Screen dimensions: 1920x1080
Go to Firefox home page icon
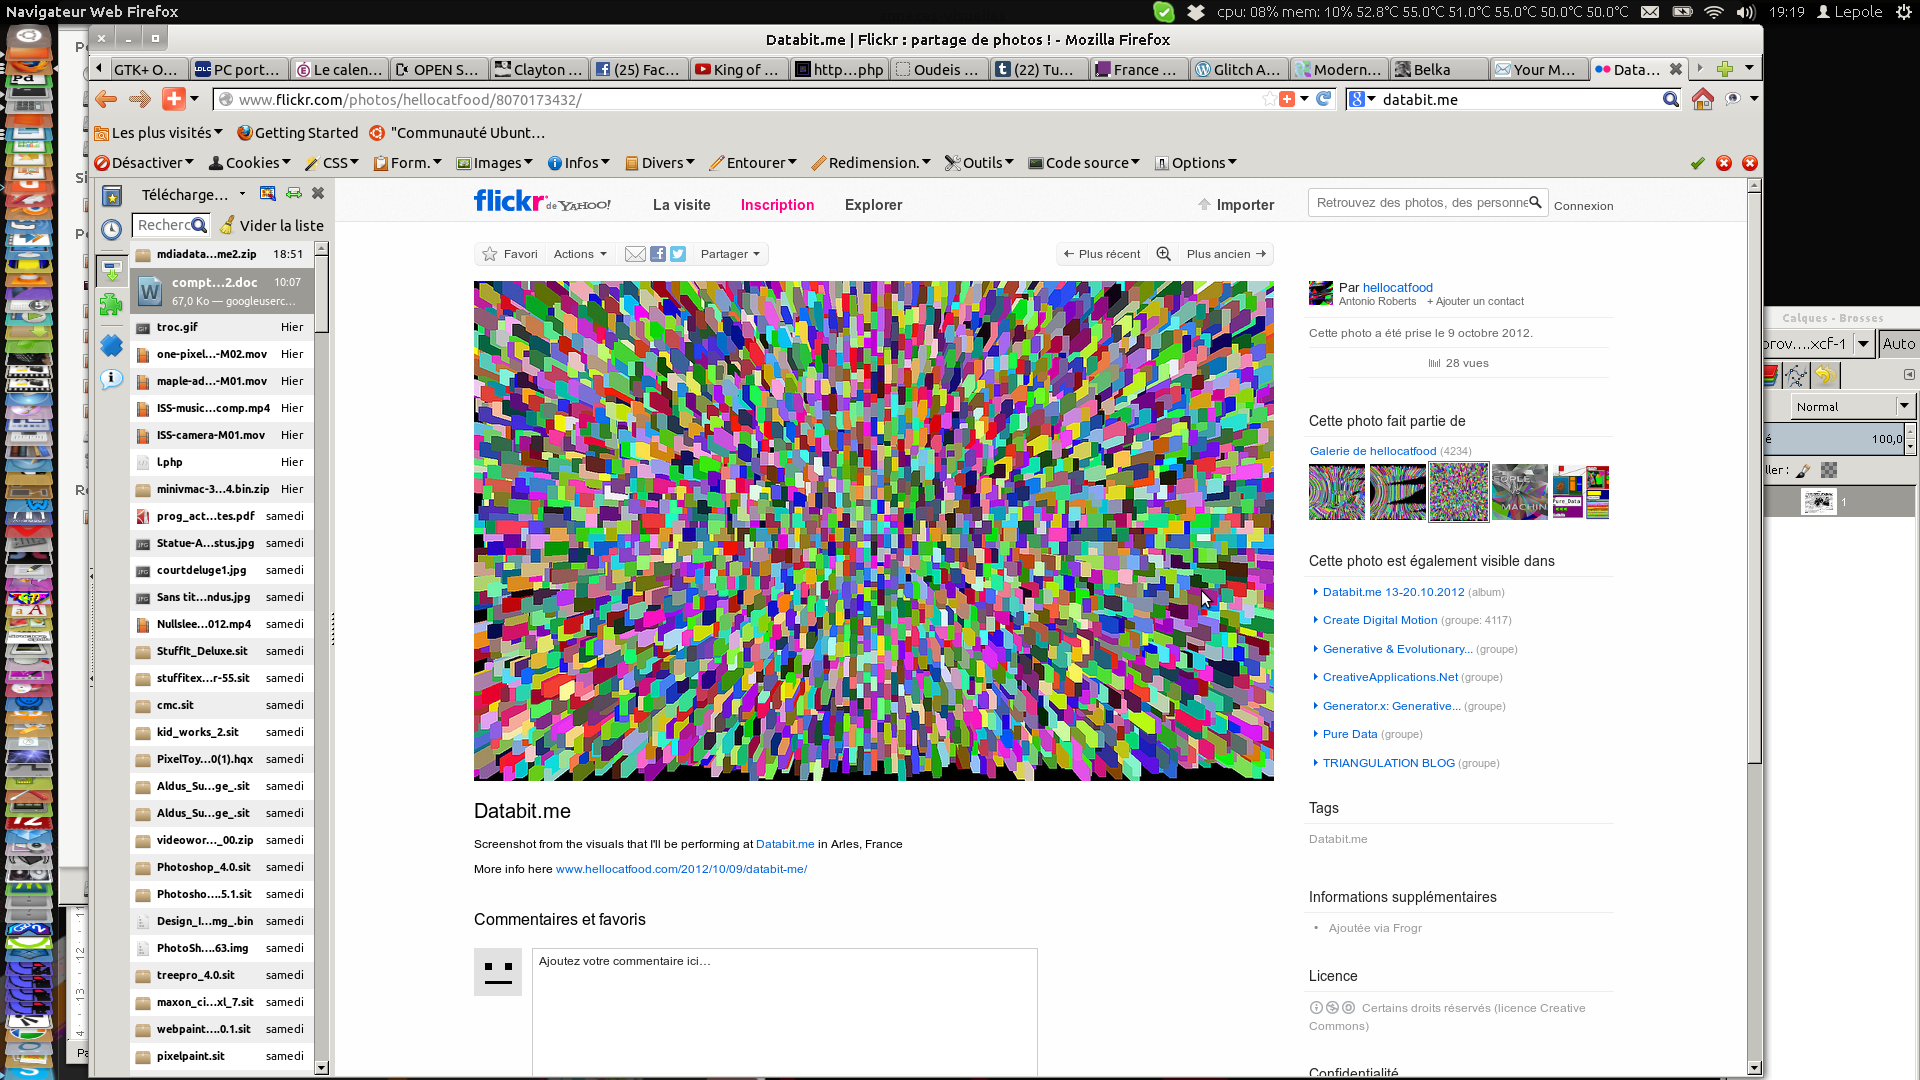1702,100
